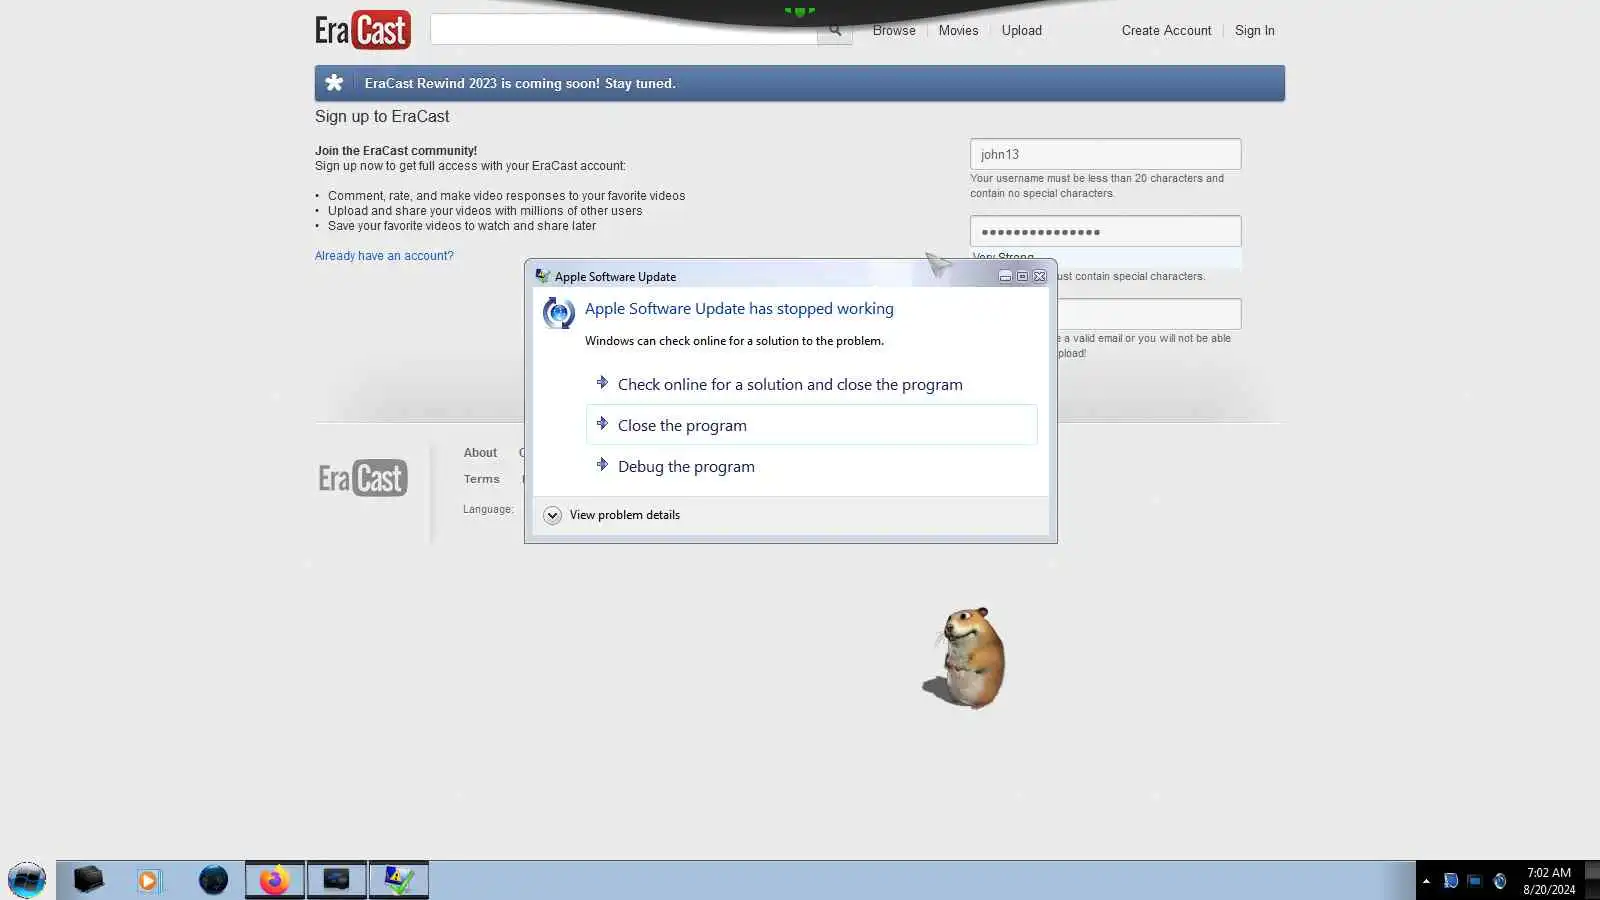
Task: Click Show Desktop strip at taskbar end
Action: coord(1593,881)
